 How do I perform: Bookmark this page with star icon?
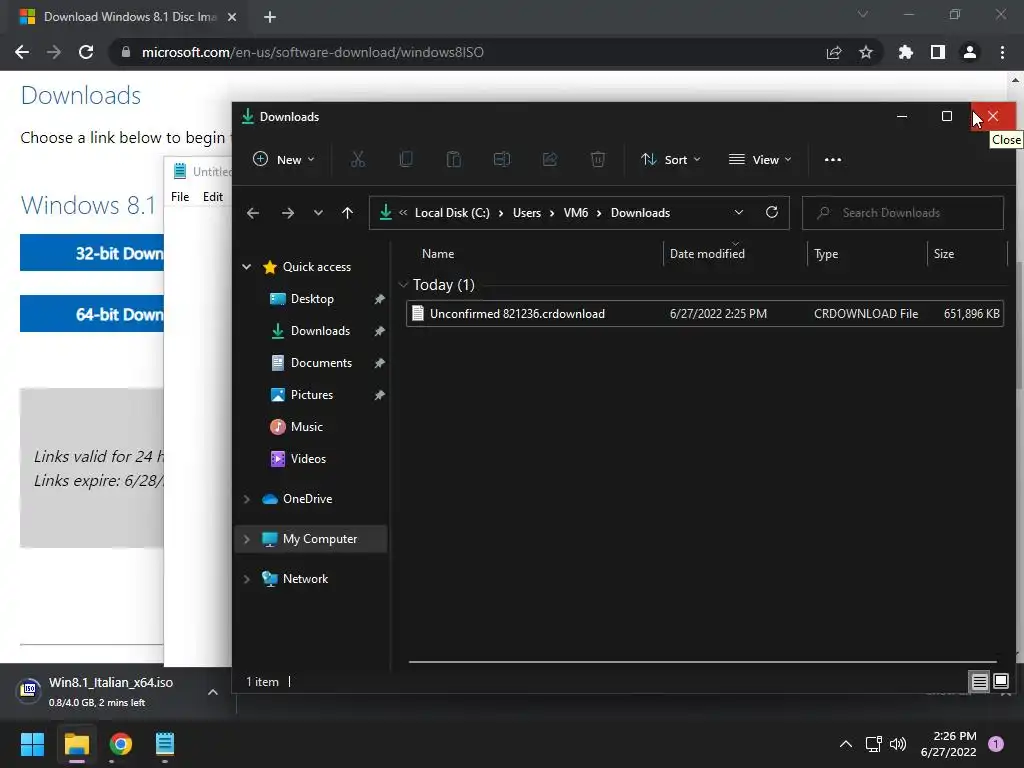pos(866,52)
